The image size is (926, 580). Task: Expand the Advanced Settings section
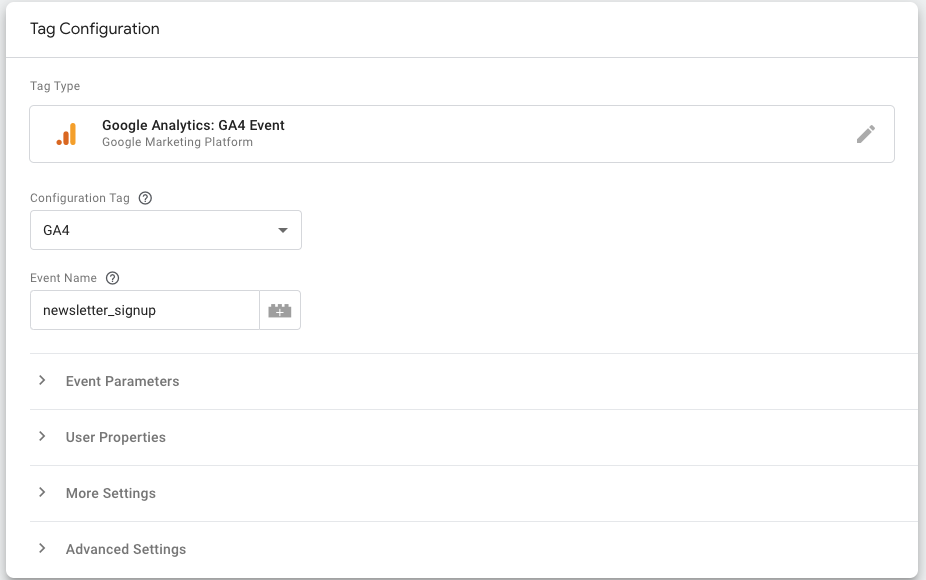coord(125,549)
